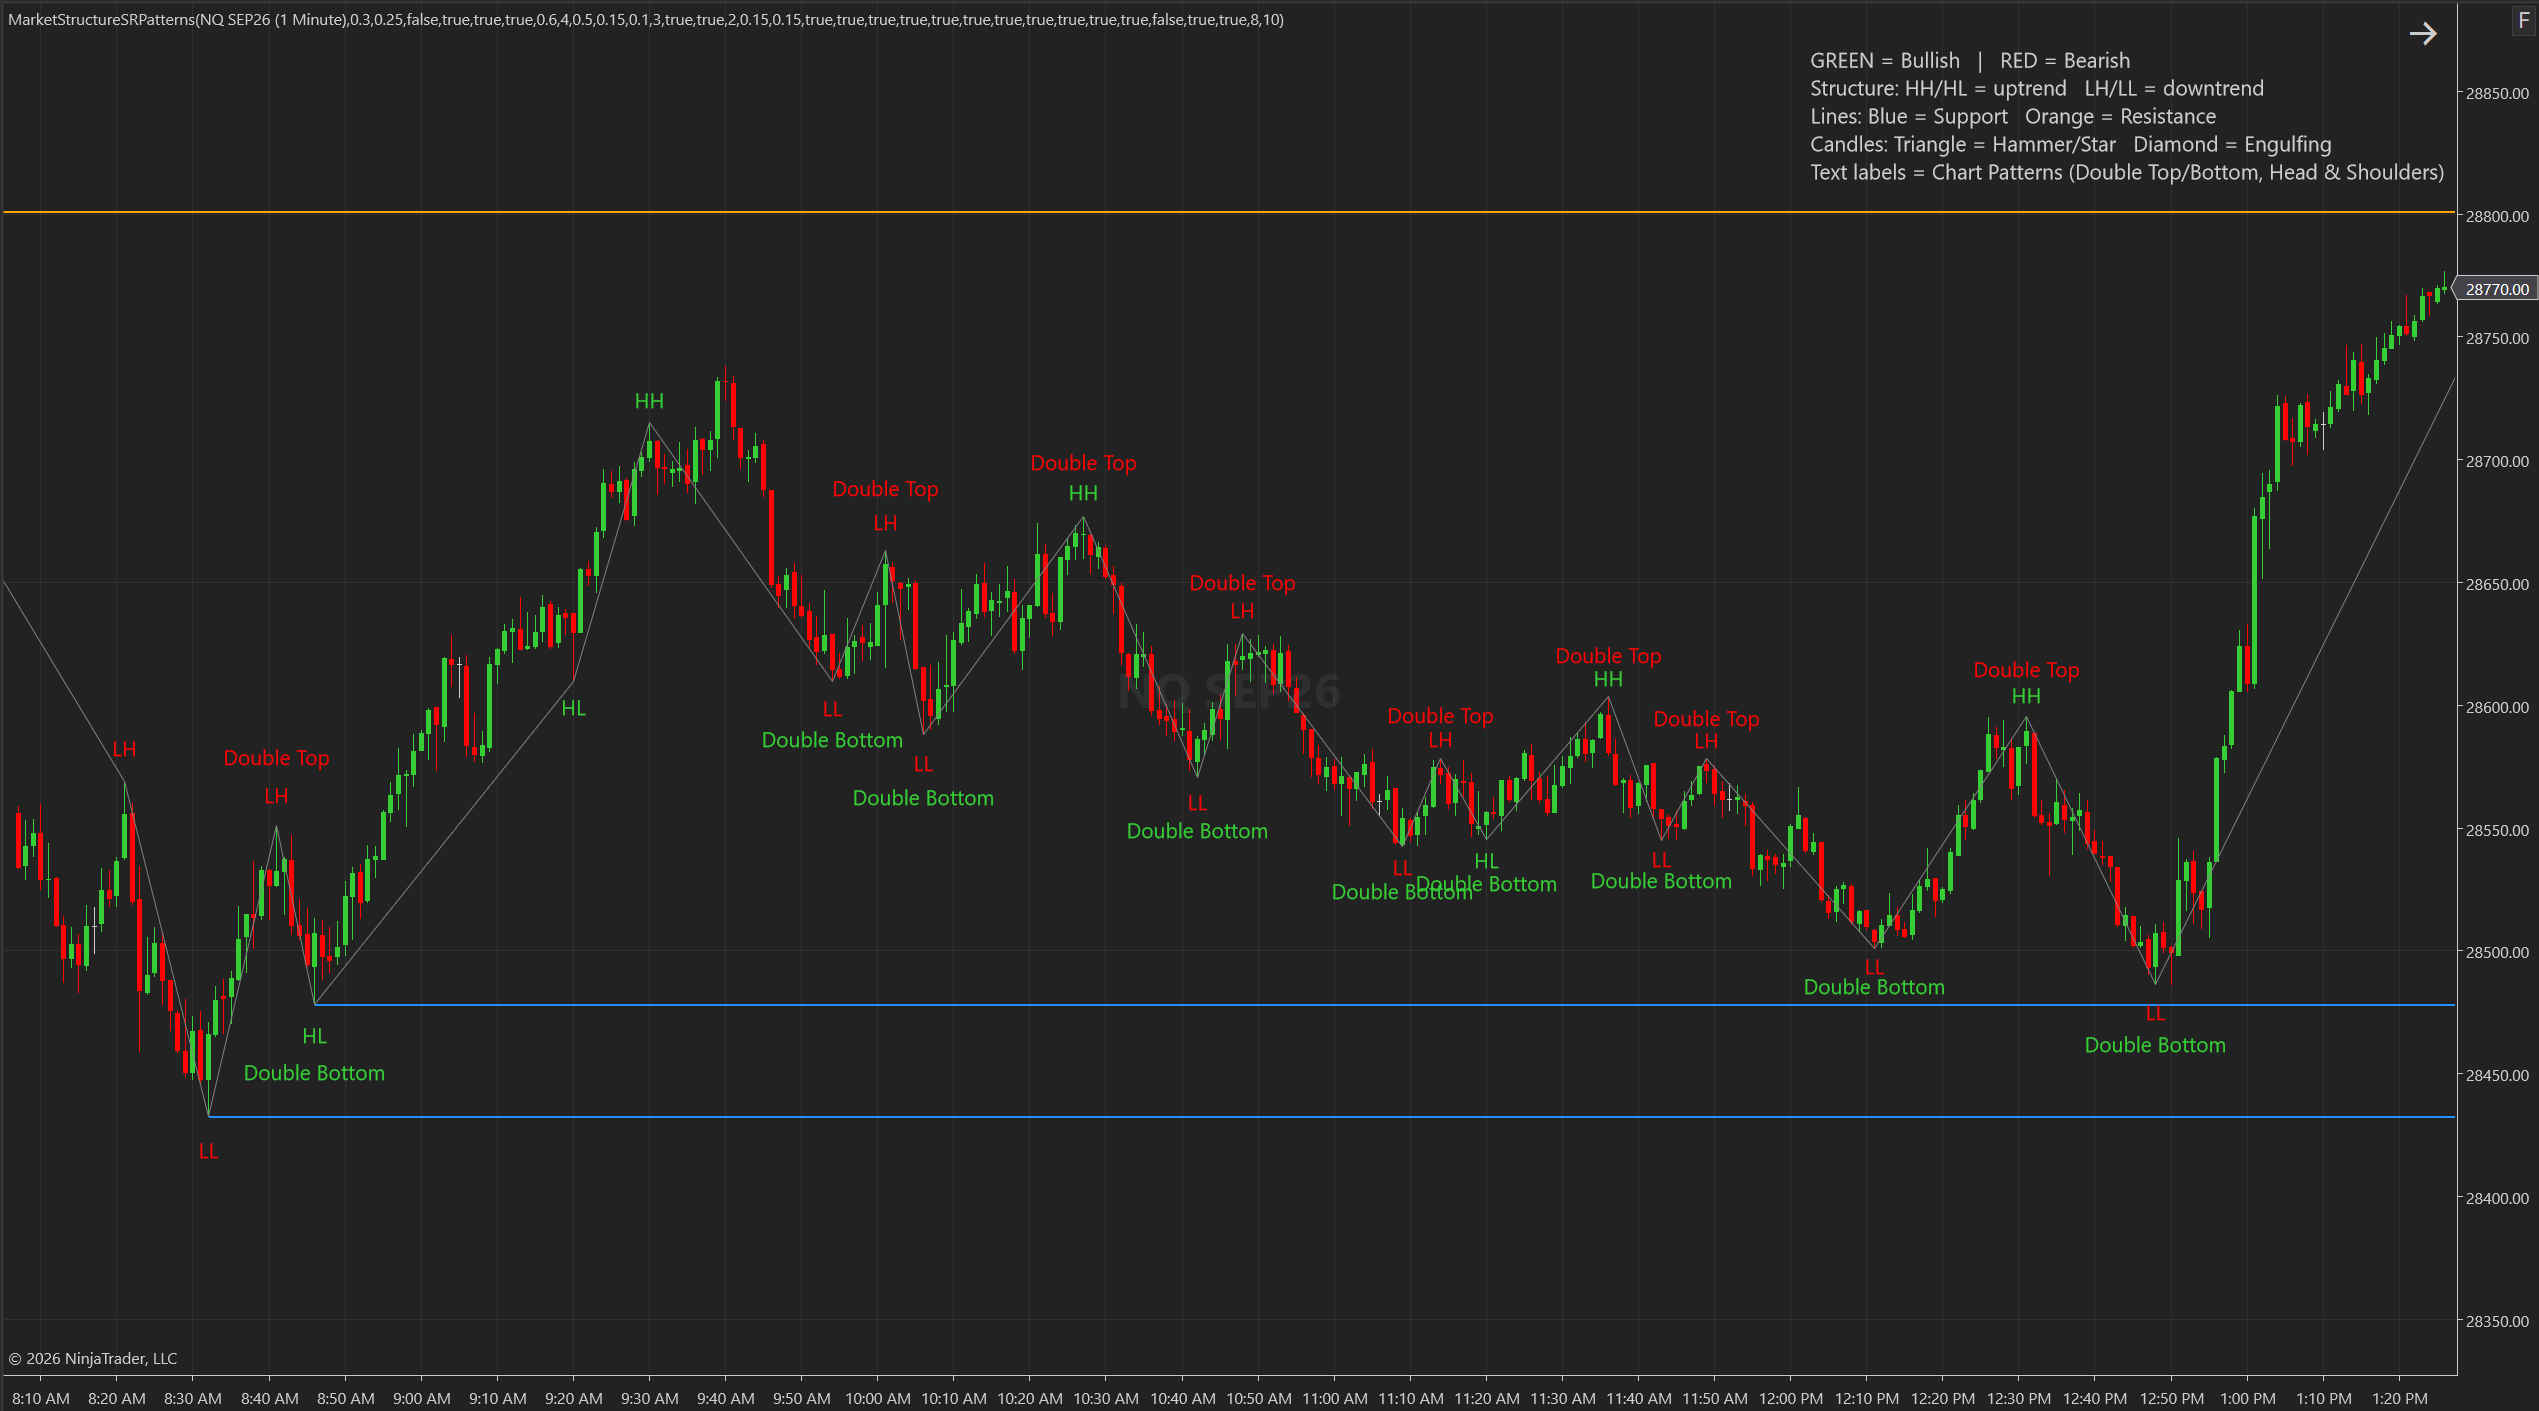Click the 28850.00 price axis label

click(2497, 93)
